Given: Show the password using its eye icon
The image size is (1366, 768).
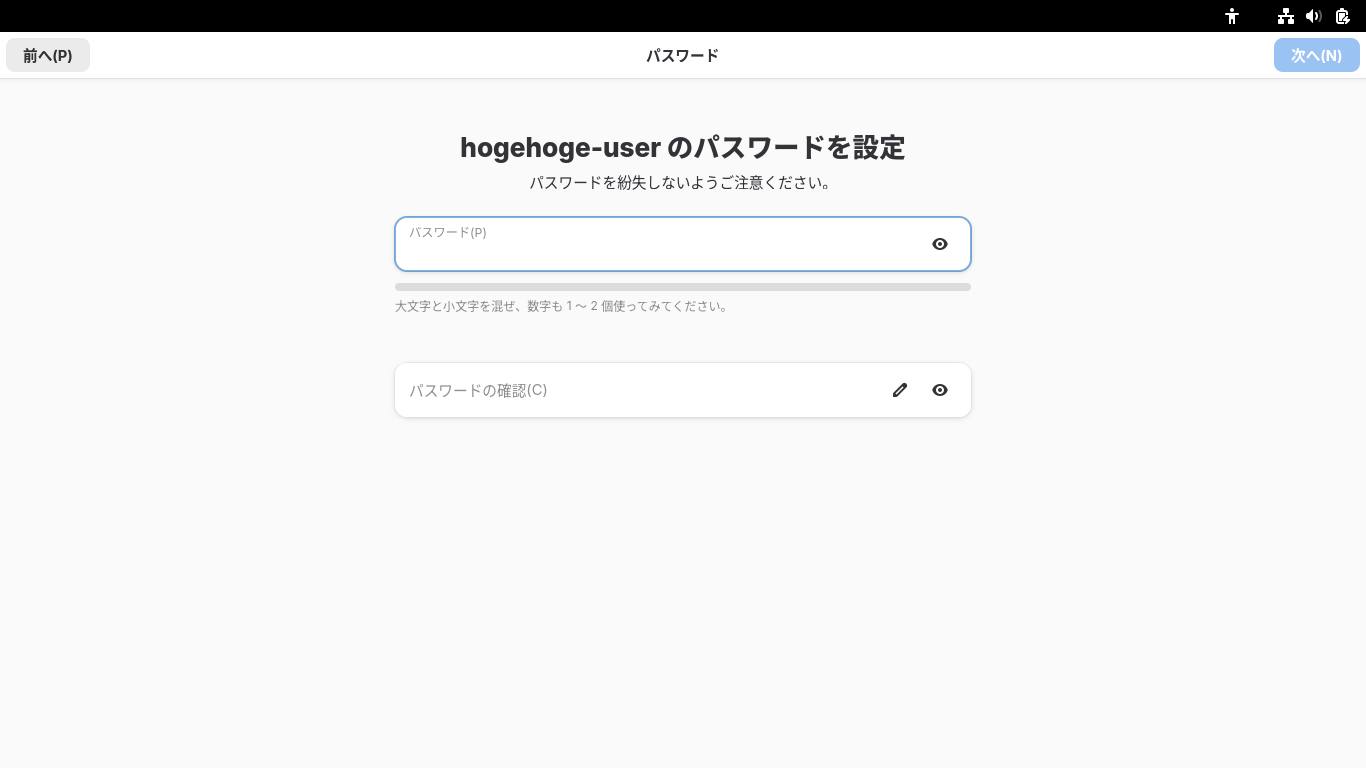Looking at the screenshot, I should tap(940, 244).
